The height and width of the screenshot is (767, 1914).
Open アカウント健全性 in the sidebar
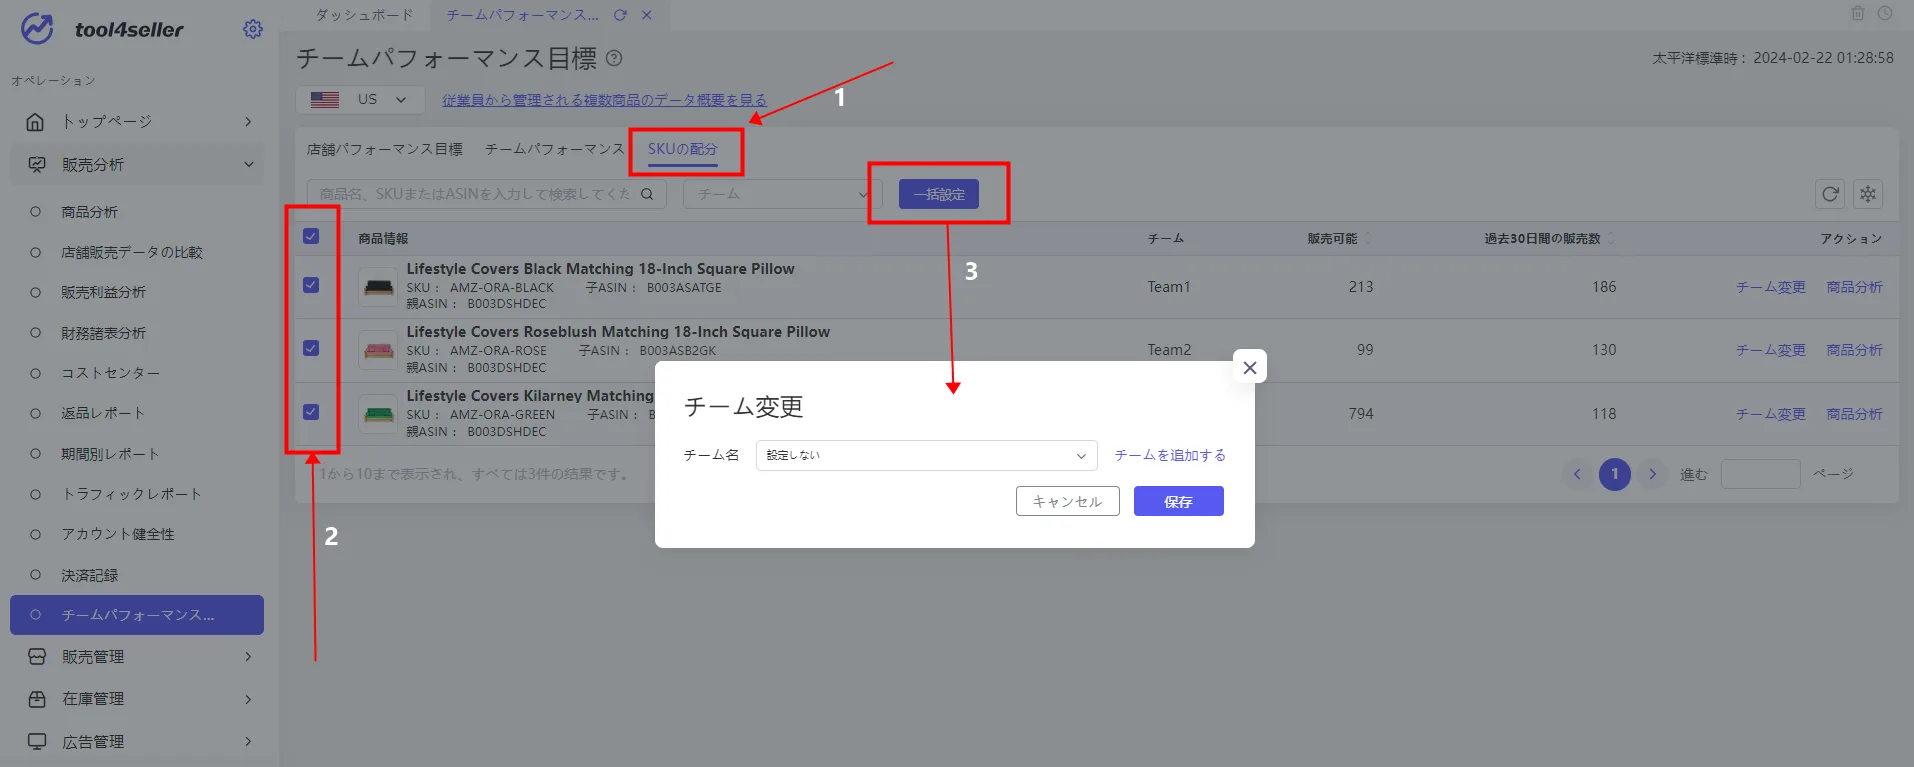click(117, 534)
